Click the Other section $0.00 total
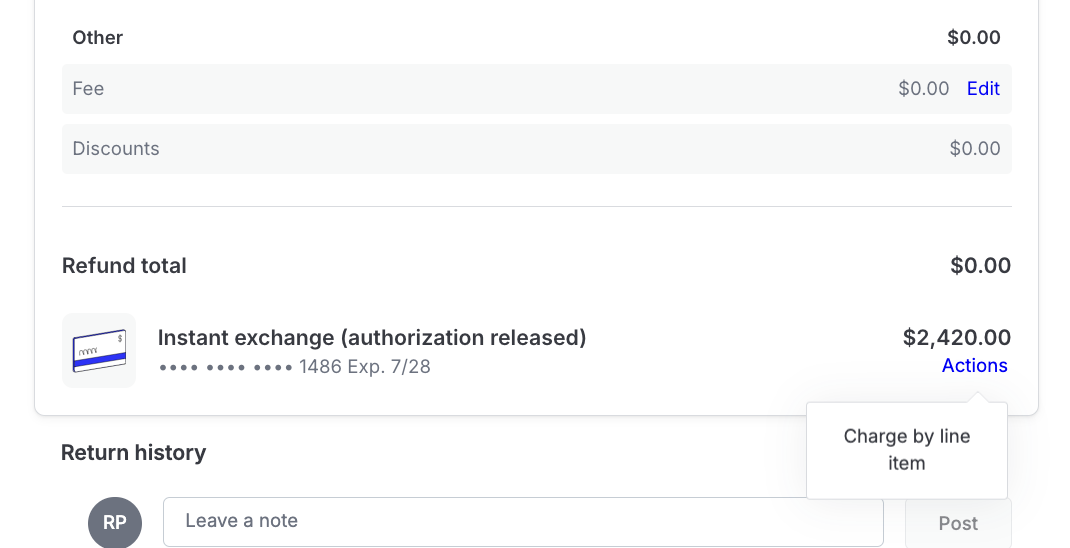The width and height of the screenshot is (1070, 548). click(x=973, y=38)
